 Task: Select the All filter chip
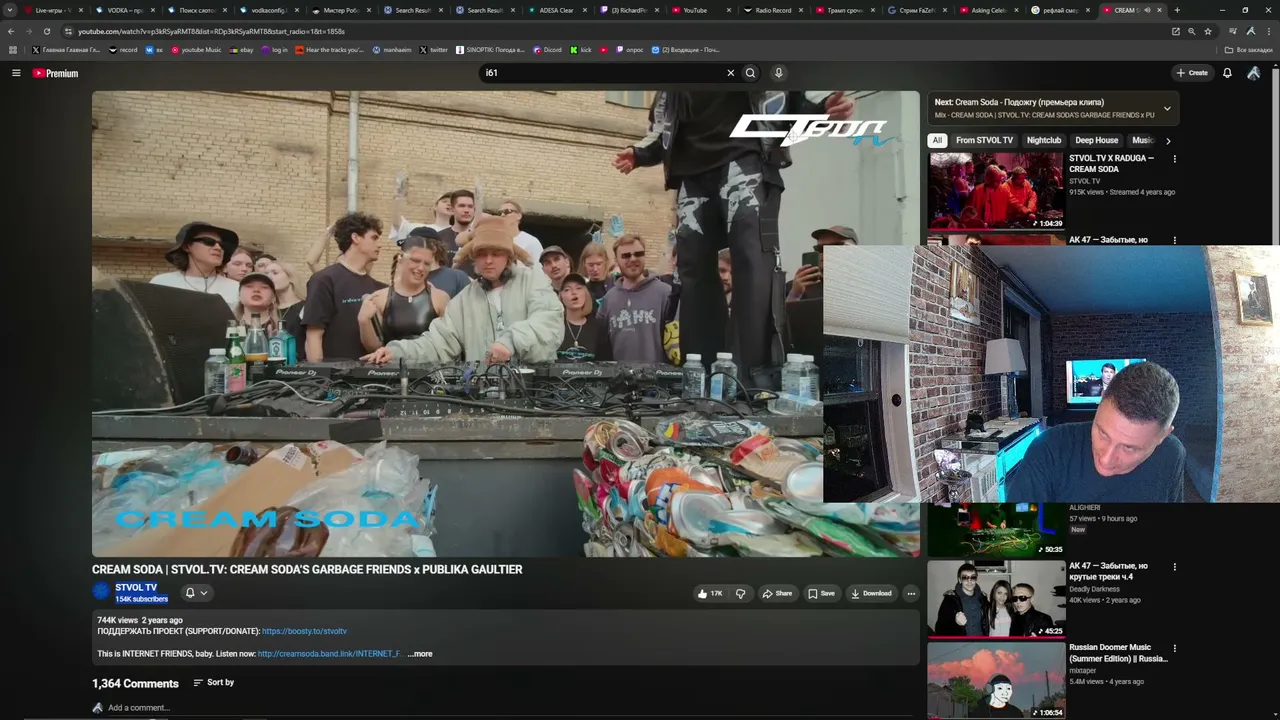click(937, 141)
